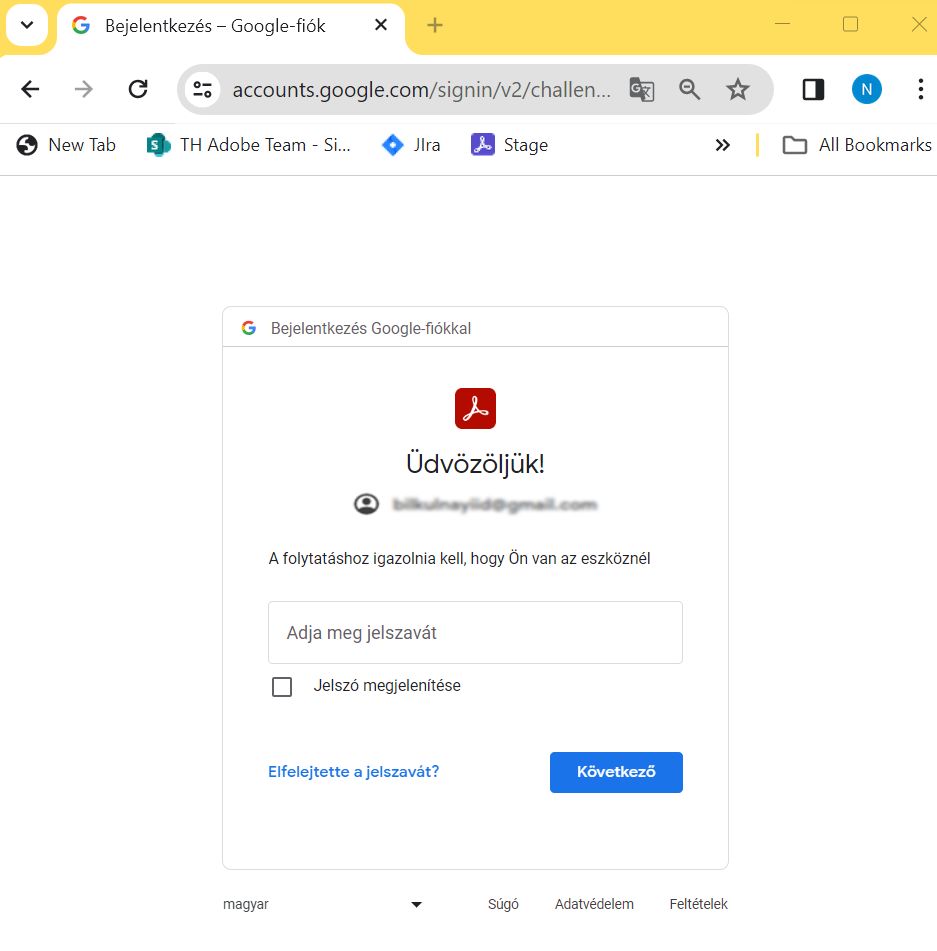Click the profile avatar N in toolbar
The width and height of the screenshot is (937, 951).
point(866,89)
